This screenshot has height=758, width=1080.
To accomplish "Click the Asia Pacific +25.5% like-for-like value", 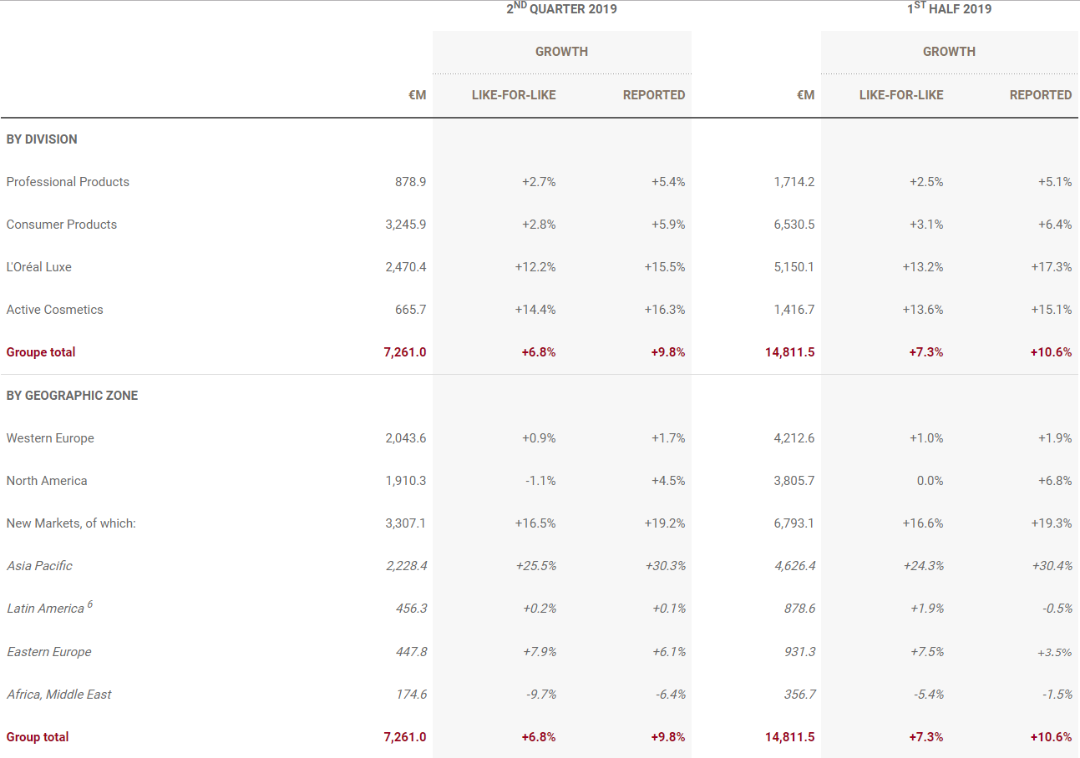I will [535, 566].
